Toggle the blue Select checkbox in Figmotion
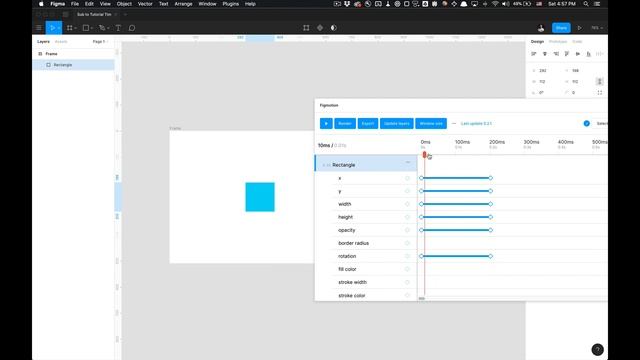Screen dimensions: 640x360 click(587, 123)
